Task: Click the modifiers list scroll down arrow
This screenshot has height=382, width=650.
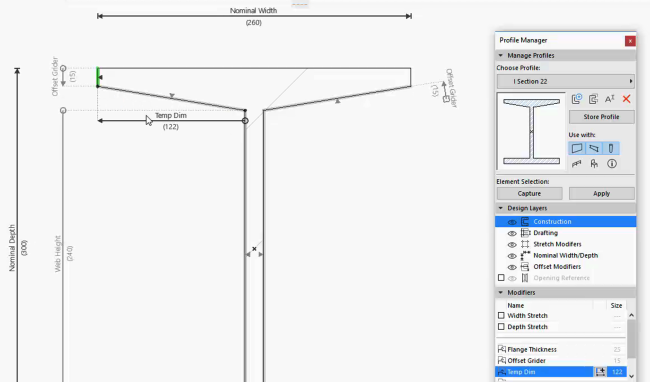Action: (x=631, y=376)
